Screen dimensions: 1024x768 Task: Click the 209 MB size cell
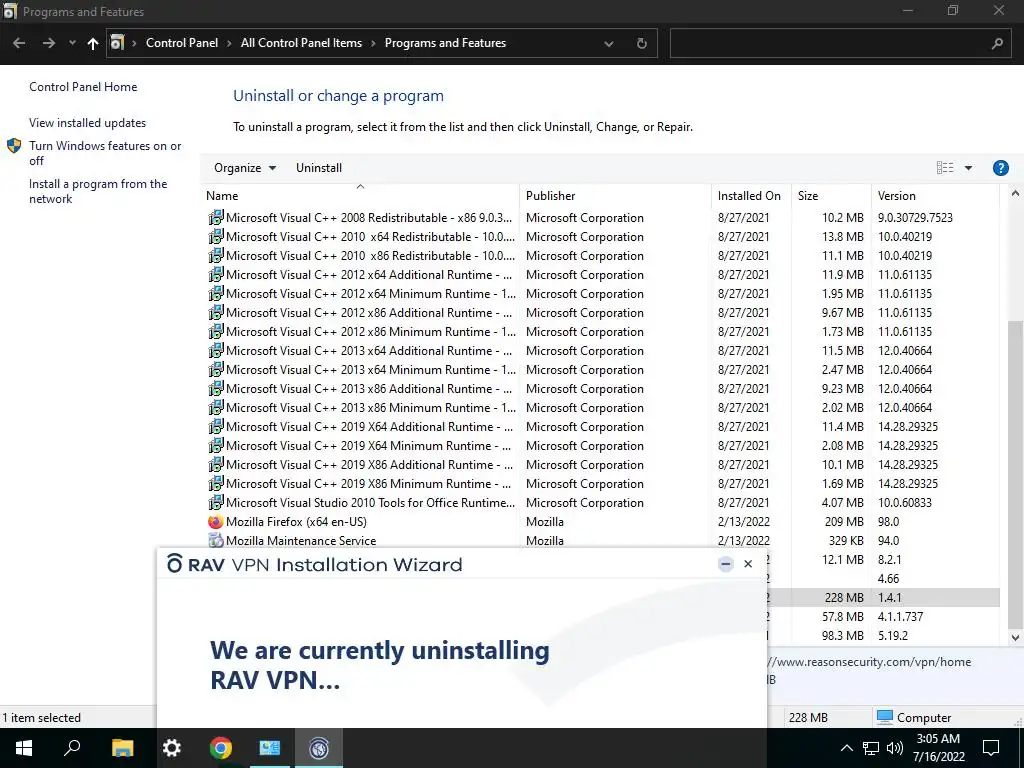844,522
